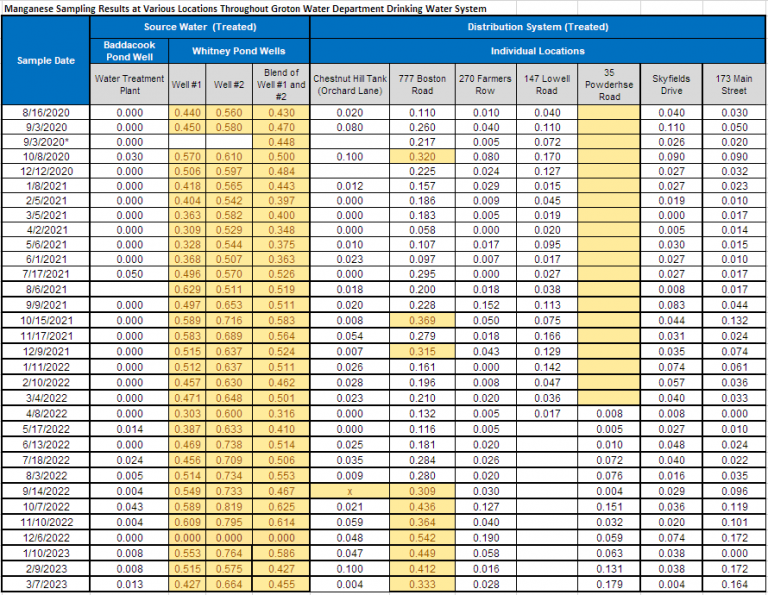Select the Distribution System (Treated) header

pyautogui.click(x=537, y=26)
